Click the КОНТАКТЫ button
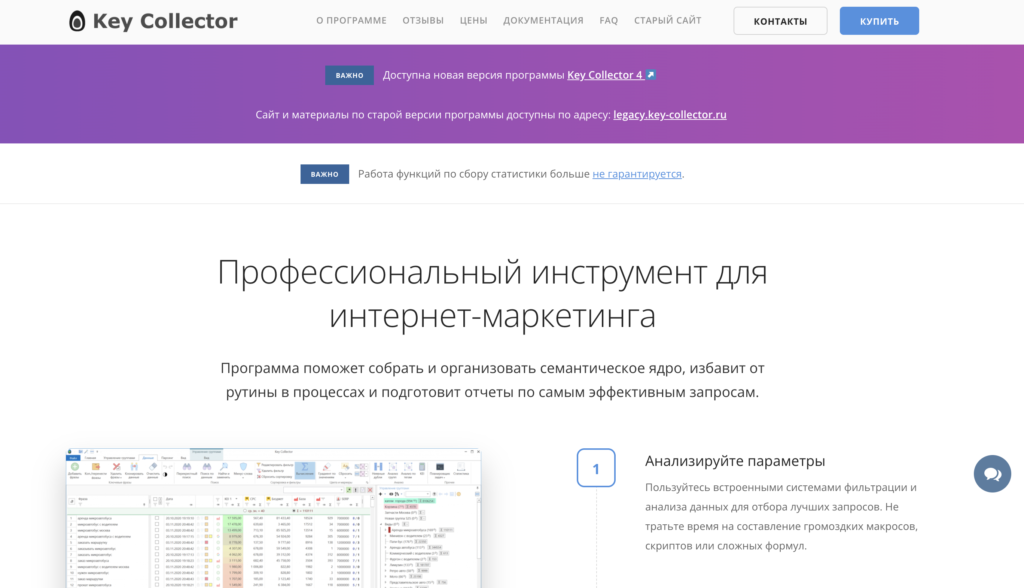The width and height of the screenshot is (1024, 588). coord(780,21)
